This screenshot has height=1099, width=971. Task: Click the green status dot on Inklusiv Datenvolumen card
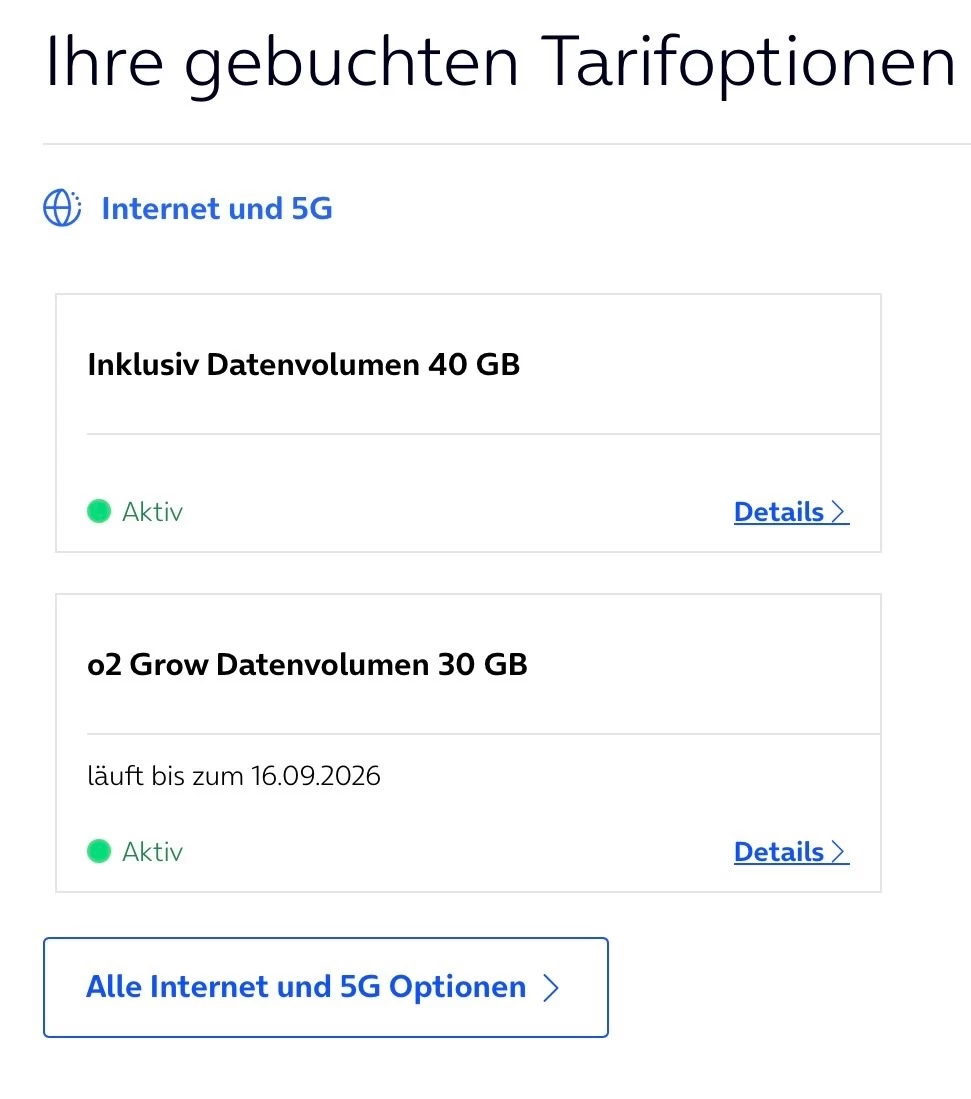click(x=99, y=511)
